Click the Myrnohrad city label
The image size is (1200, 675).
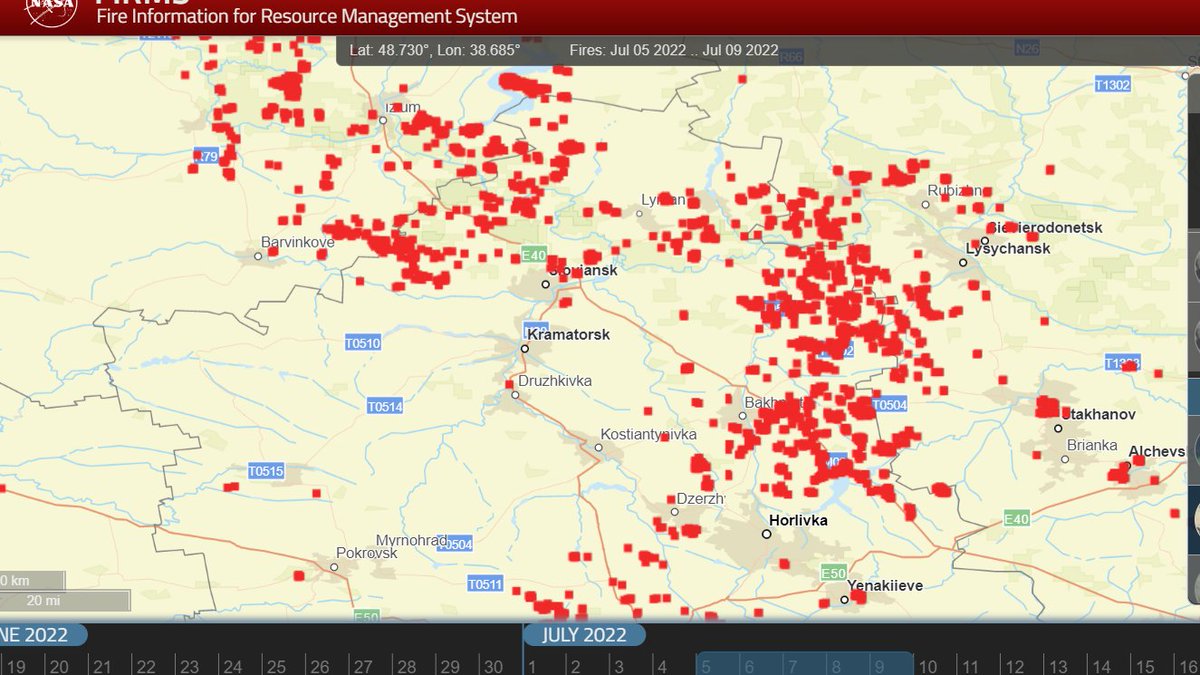[x=411, y=540]
